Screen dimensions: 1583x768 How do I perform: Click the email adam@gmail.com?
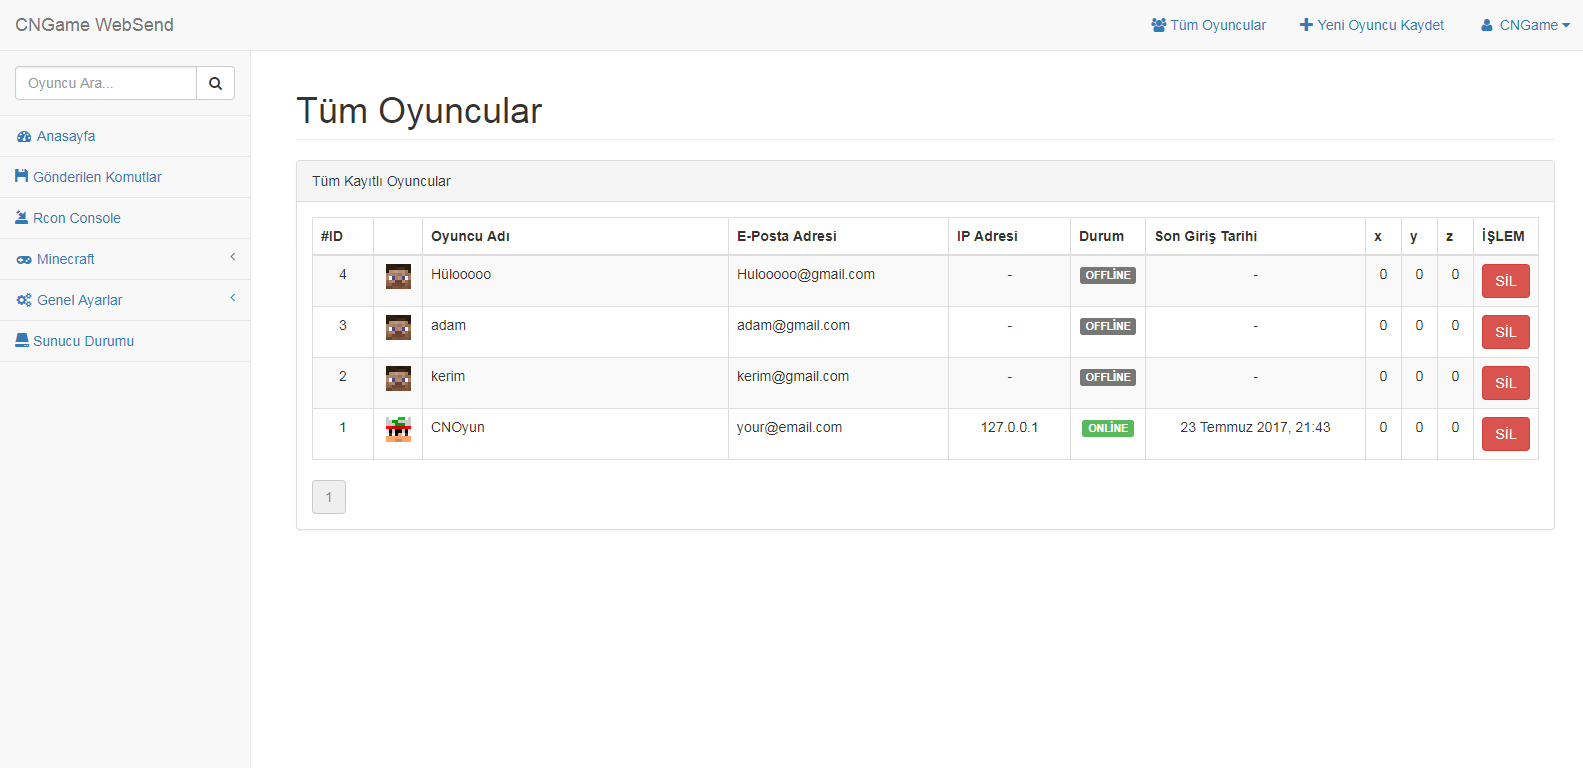pyautogui.click(x=793, y=325)
